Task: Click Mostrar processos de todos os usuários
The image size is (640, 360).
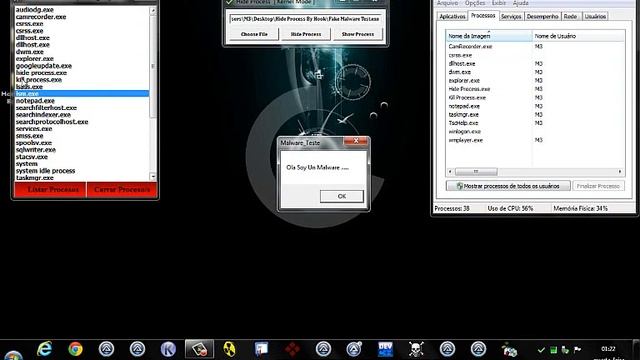Action: pyautogui.click(x=508, y=186)
